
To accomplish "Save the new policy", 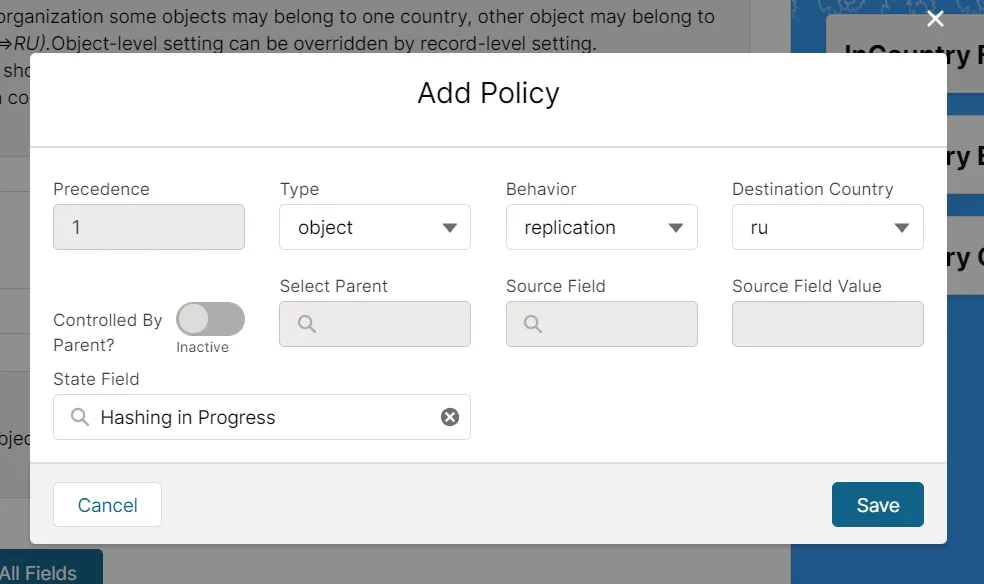I will 877,504.
